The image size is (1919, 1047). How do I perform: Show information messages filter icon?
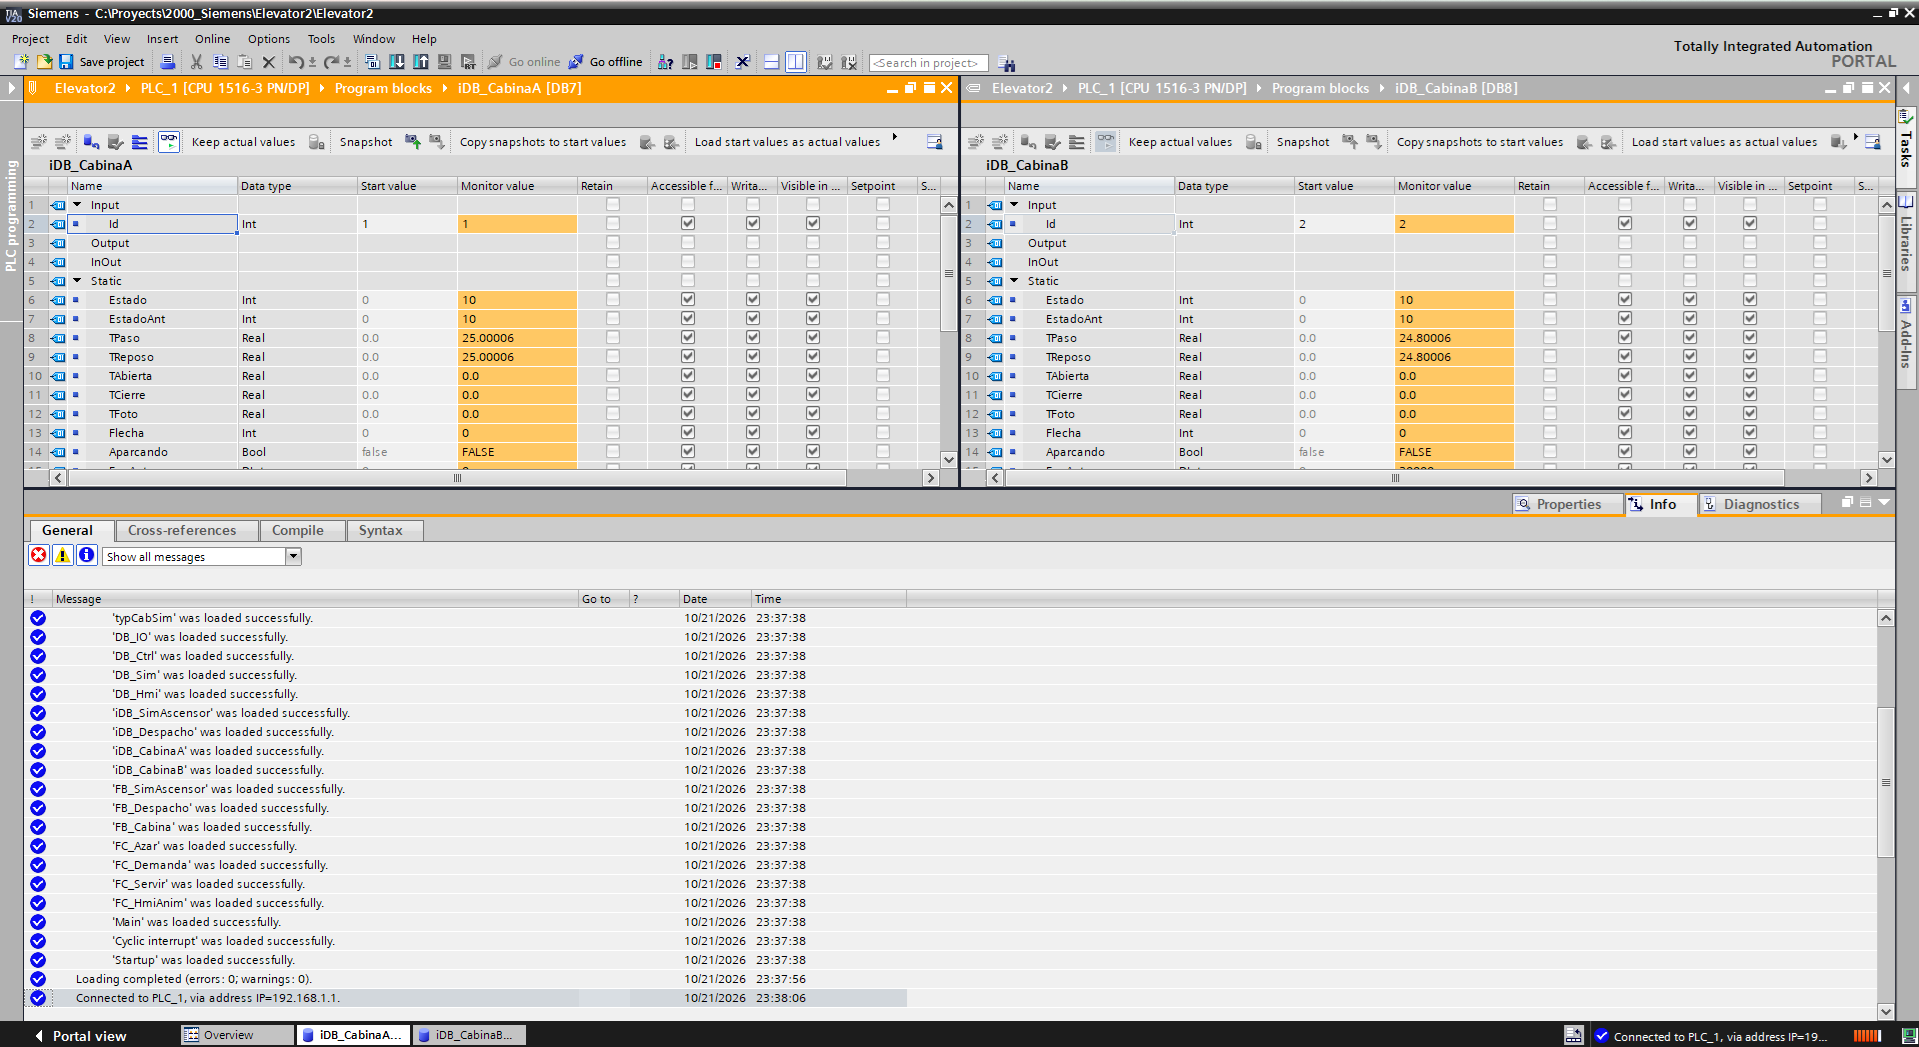87,555
